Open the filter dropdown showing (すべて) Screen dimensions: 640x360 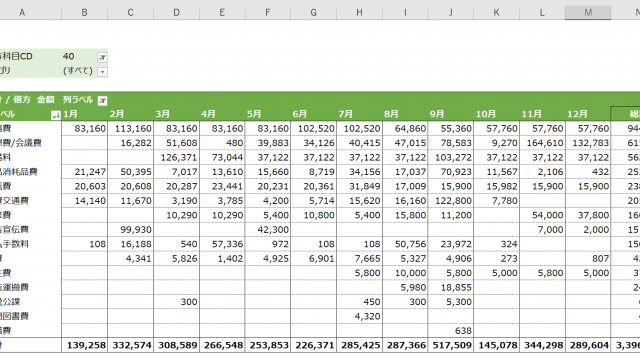[x=102, y=72]
